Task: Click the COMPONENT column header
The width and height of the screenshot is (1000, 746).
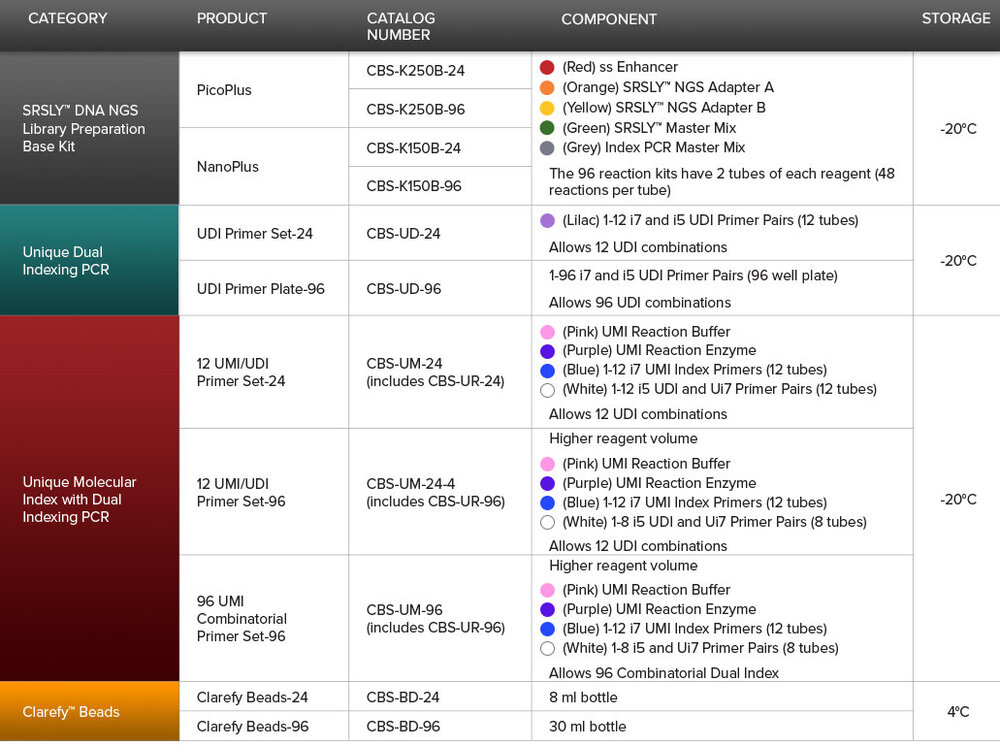Action: (x=608, y=19)
